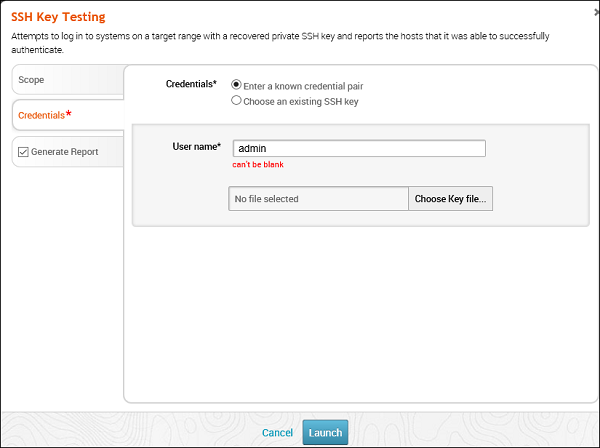Screen dimensions: 600x448
Task: Launch the SSH key test
Action: (325, 433)
